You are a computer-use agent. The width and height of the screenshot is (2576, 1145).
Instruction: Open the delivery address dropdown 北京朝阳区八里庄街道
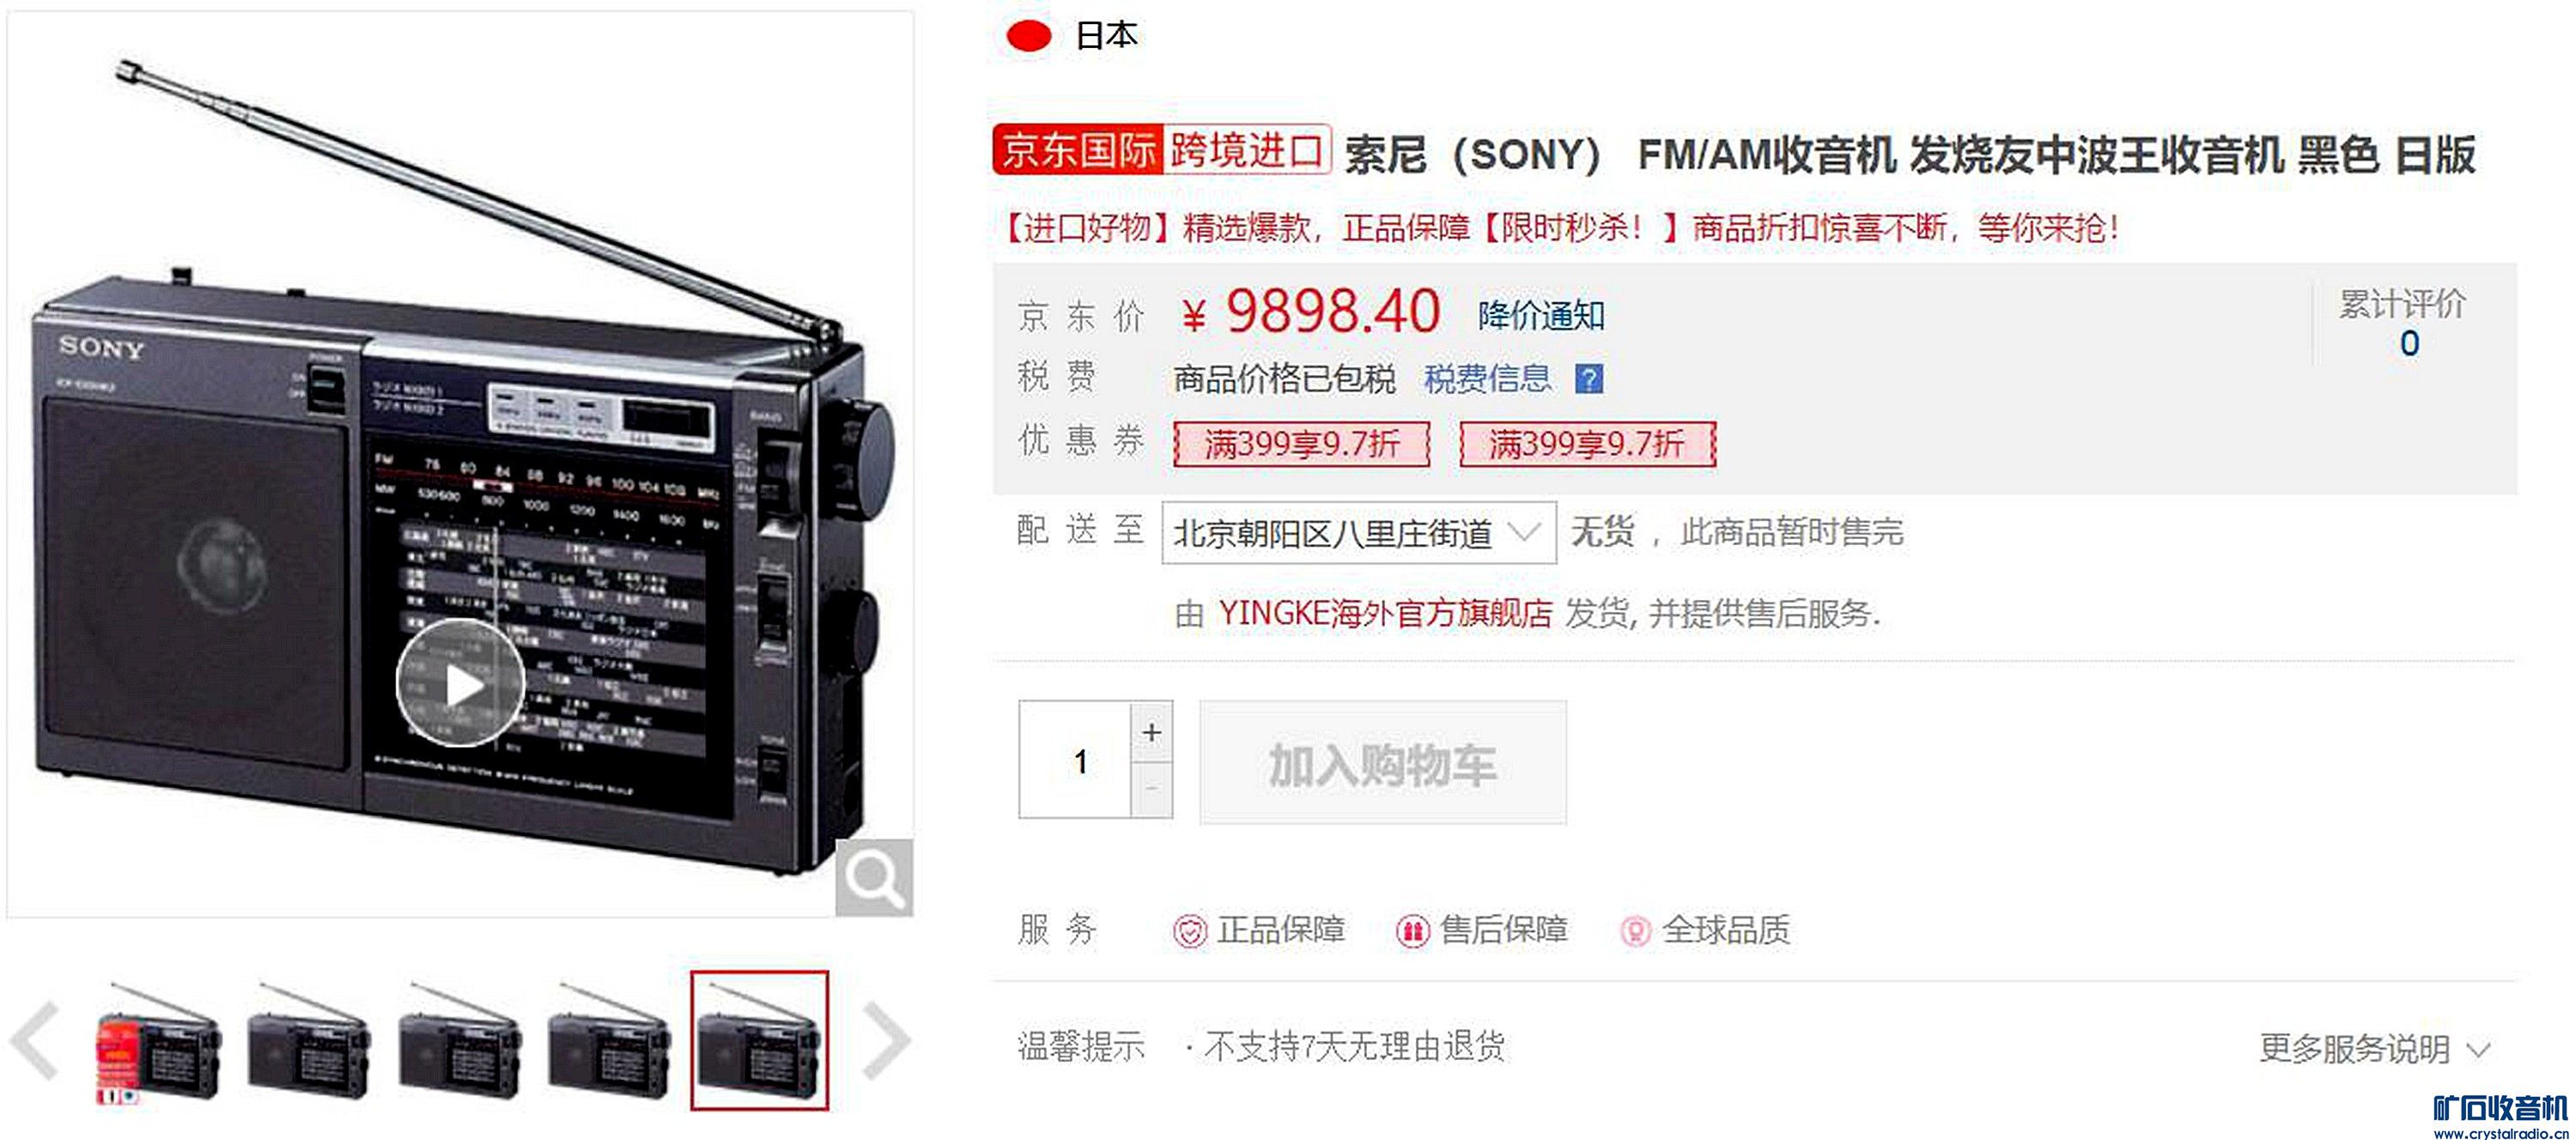pyautogui.click(x=1358, y=533)
